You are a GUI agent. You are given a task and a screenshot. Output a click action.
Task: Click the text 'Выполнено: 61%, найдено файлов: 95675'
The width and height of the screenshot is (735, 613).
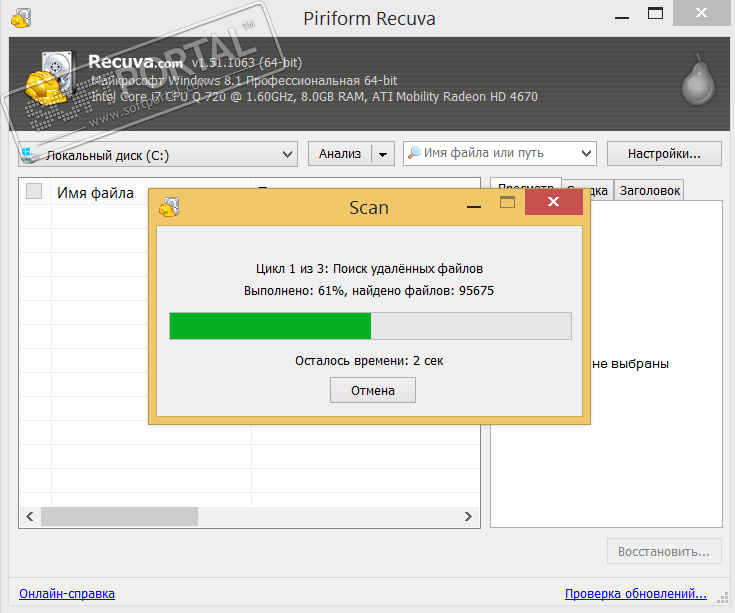point(369,291)
